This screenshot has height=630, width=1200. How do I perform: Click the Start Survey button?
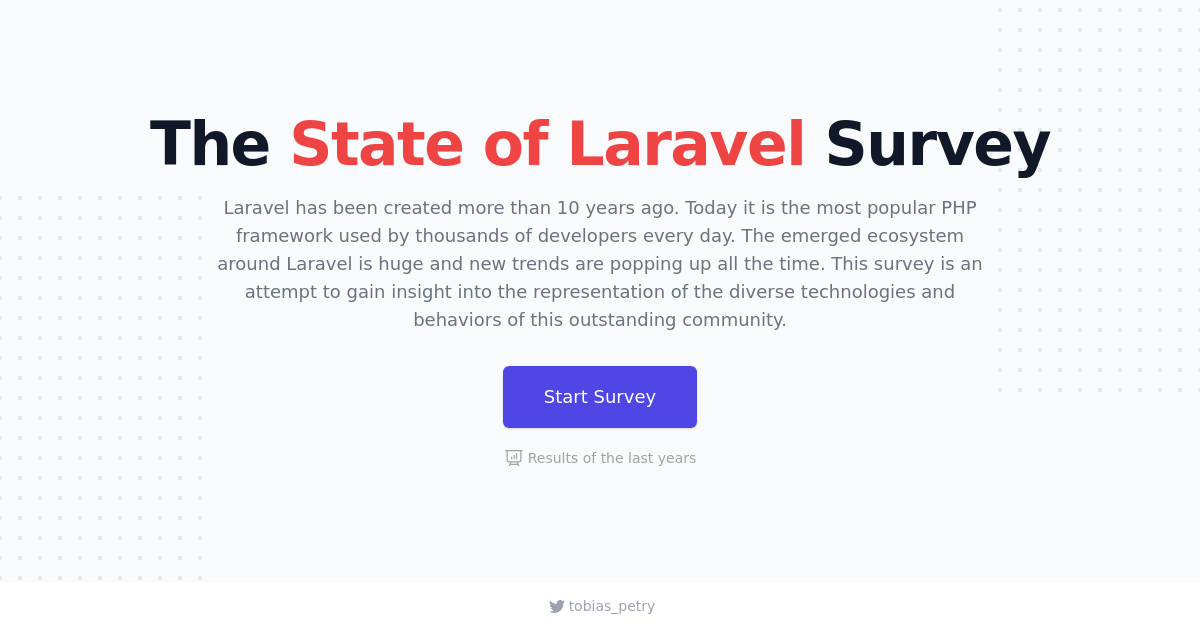[600, 397]
